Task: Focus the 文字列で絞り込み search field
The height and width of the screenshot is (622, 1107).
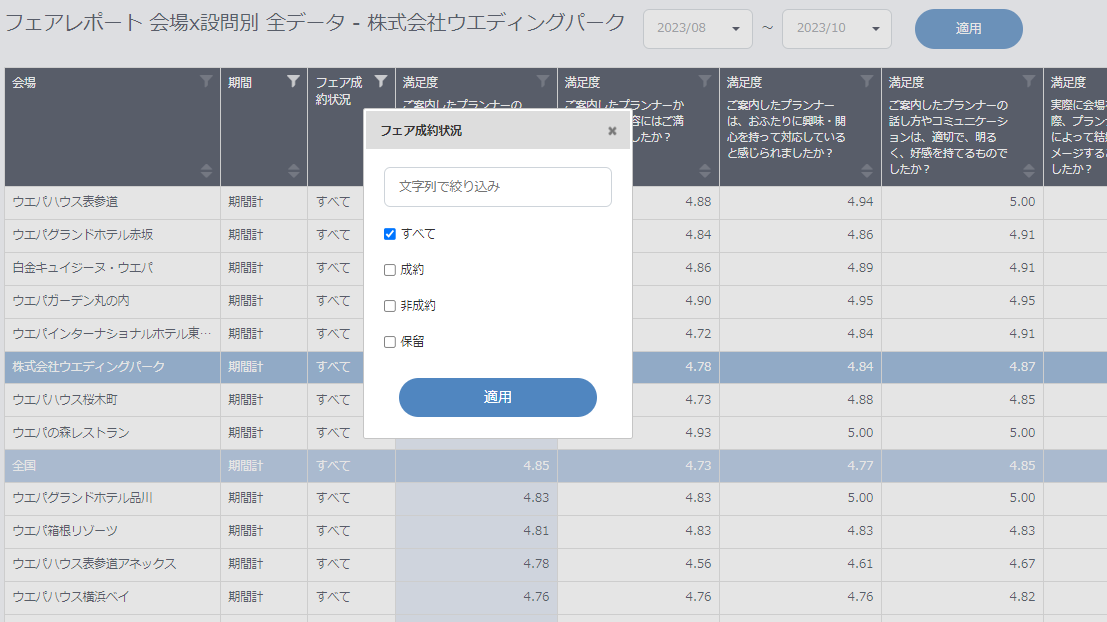Action: click(x=497, y=187)
